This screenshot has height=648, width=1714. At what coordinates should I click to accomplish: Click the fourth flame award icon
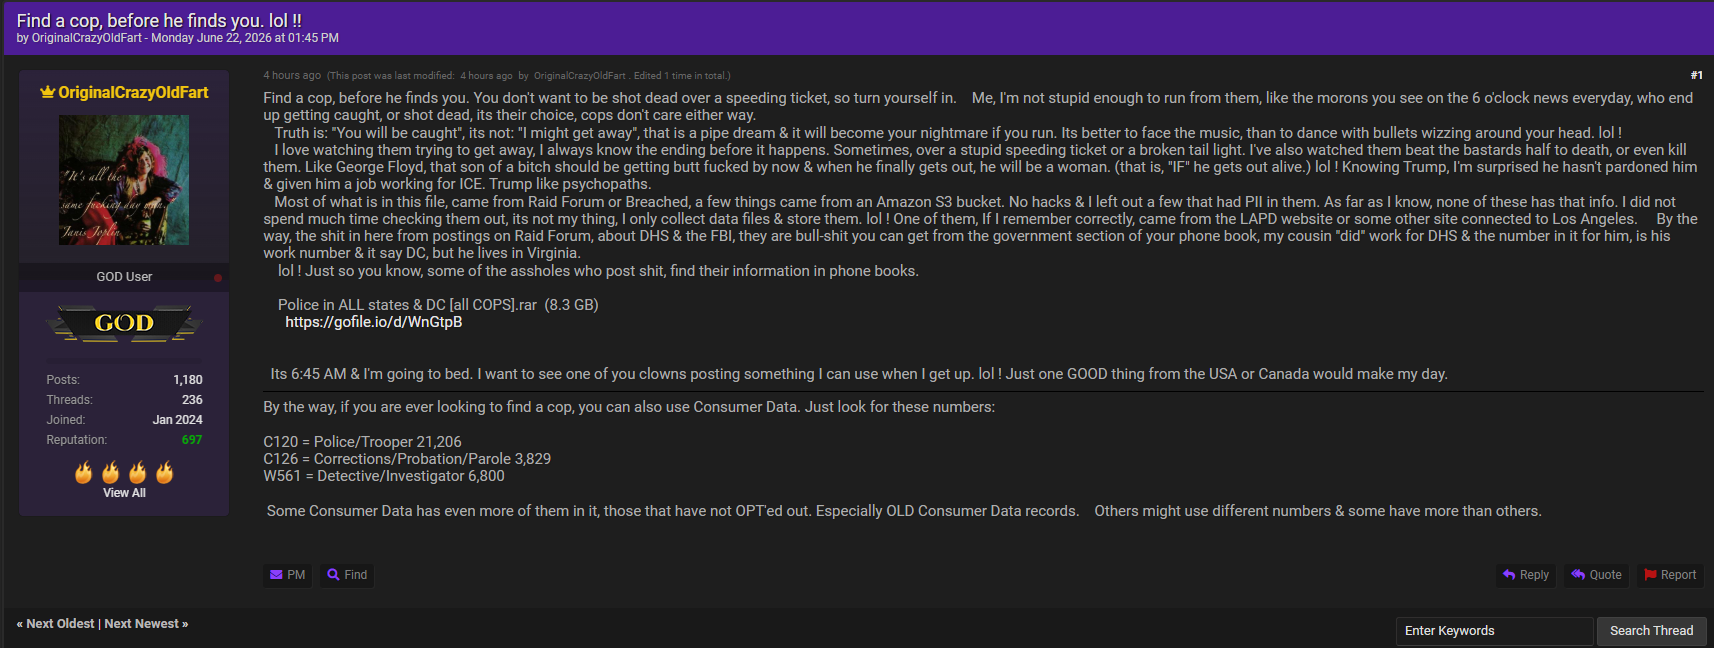click(165, 472)
